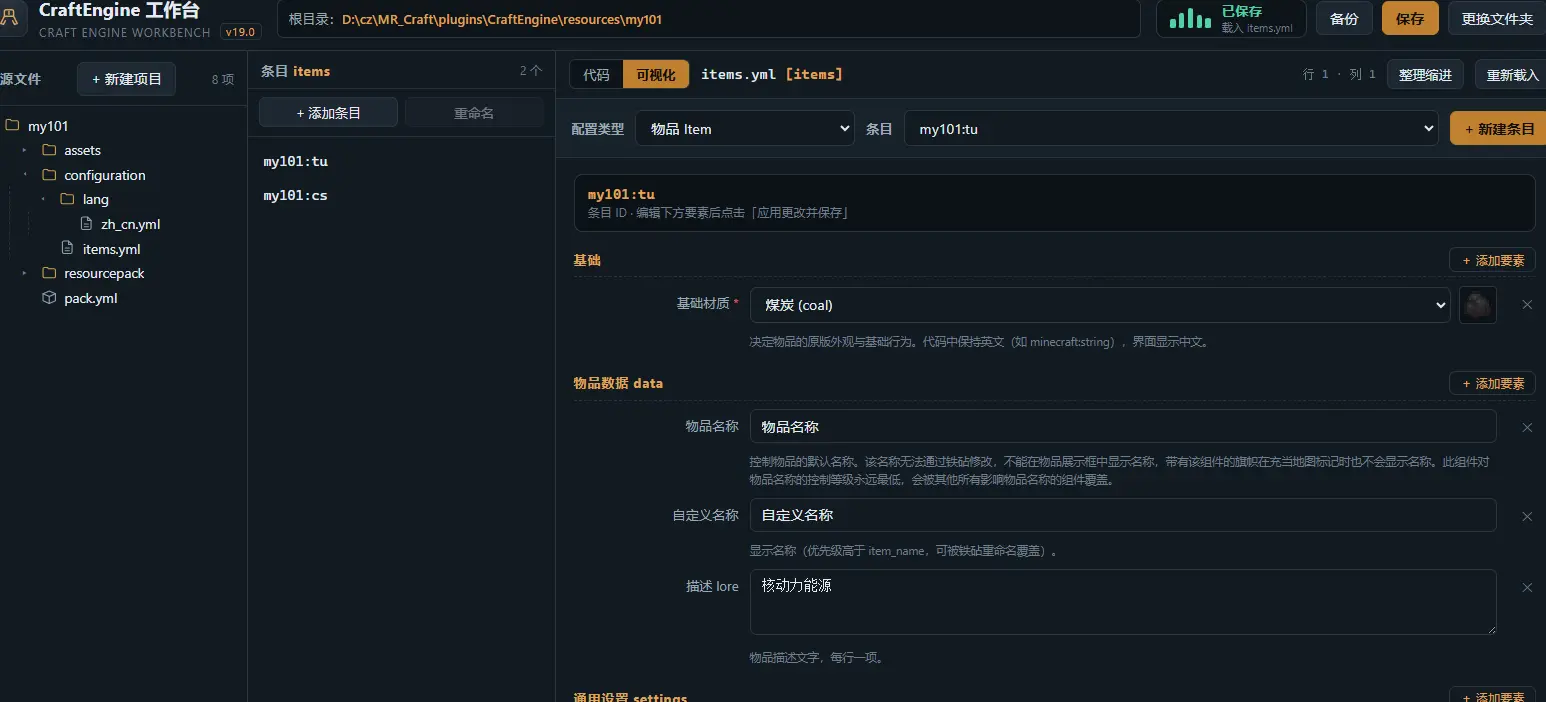Viewport: 1546px width, 702px height.
Task: Click the 更换文件夹 button
Action: point(1497,18)
